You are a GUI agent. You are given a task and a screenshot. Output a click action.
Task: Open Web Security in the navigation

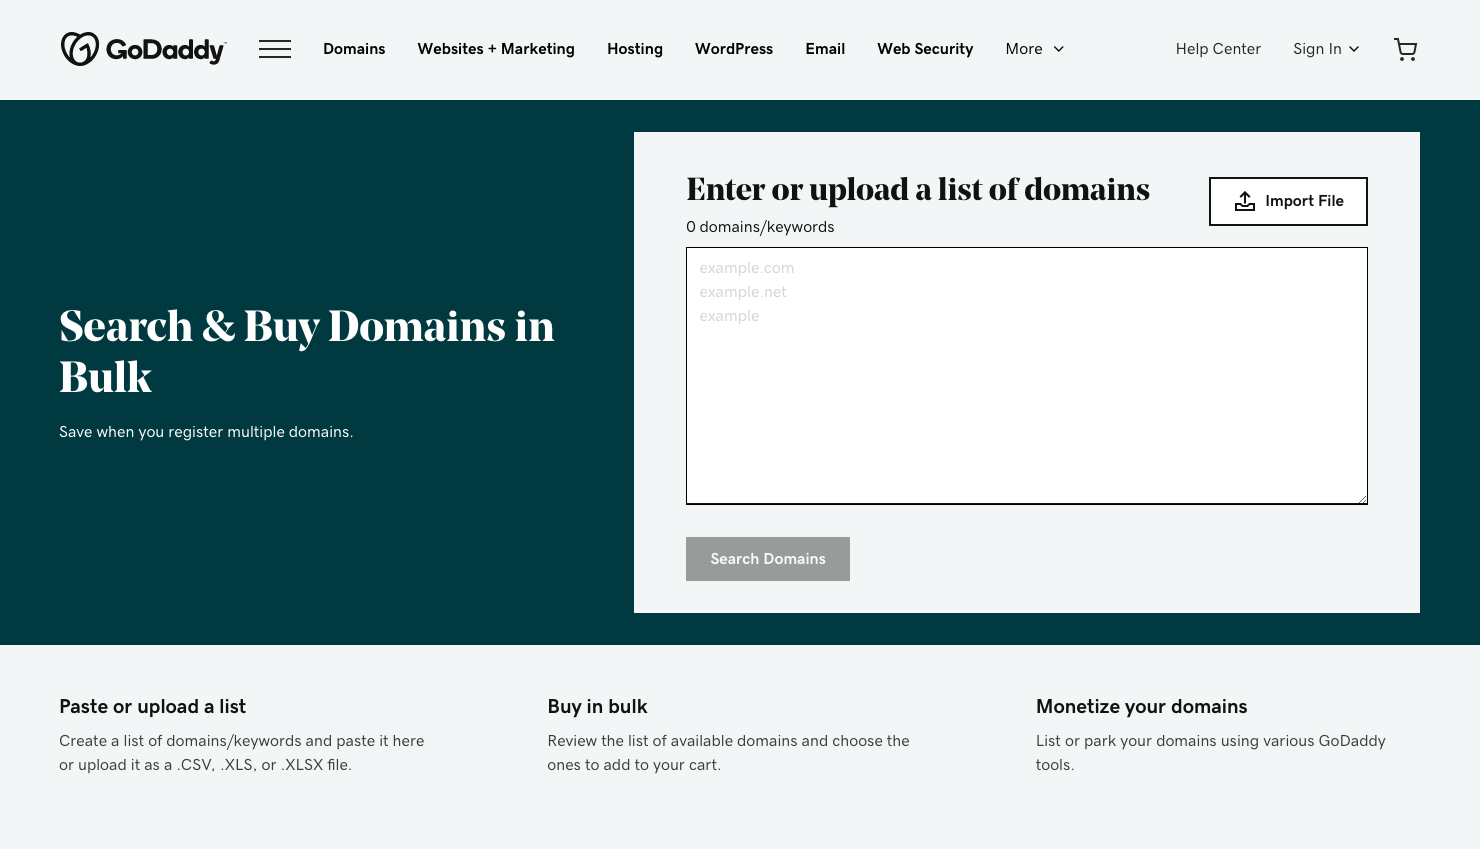(x=925, y=49)
